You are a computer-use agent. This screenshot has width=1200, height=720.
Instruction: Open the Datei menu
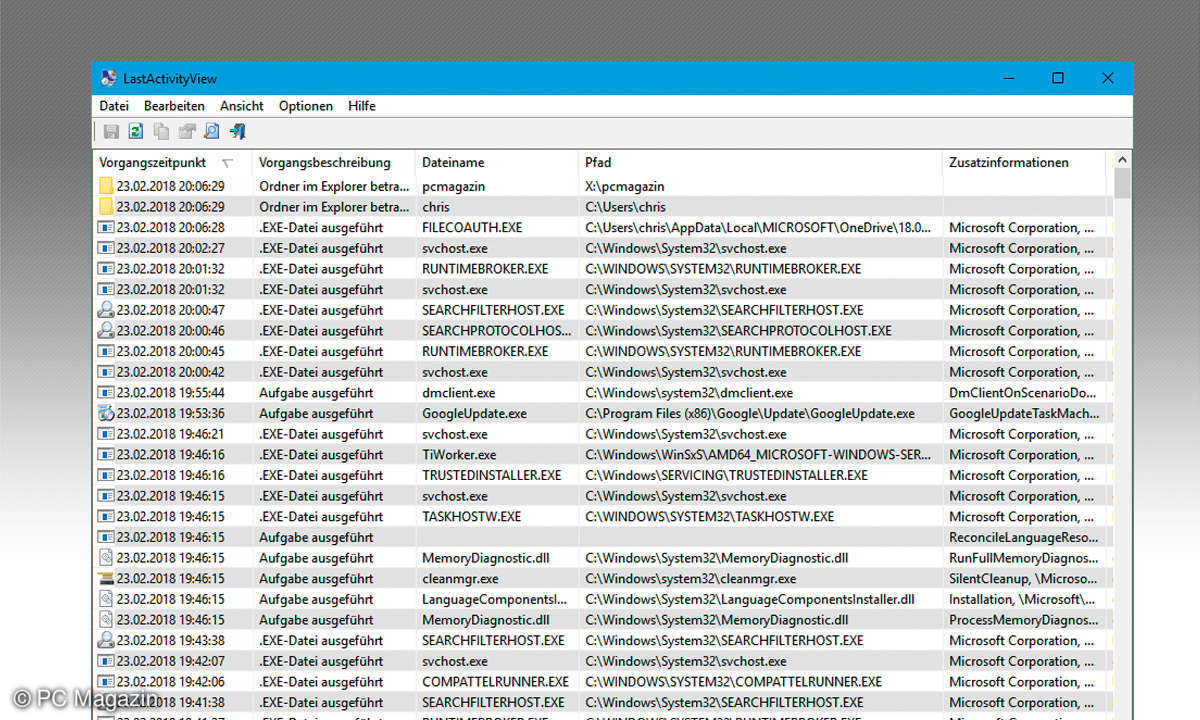(x=114, y=105)
